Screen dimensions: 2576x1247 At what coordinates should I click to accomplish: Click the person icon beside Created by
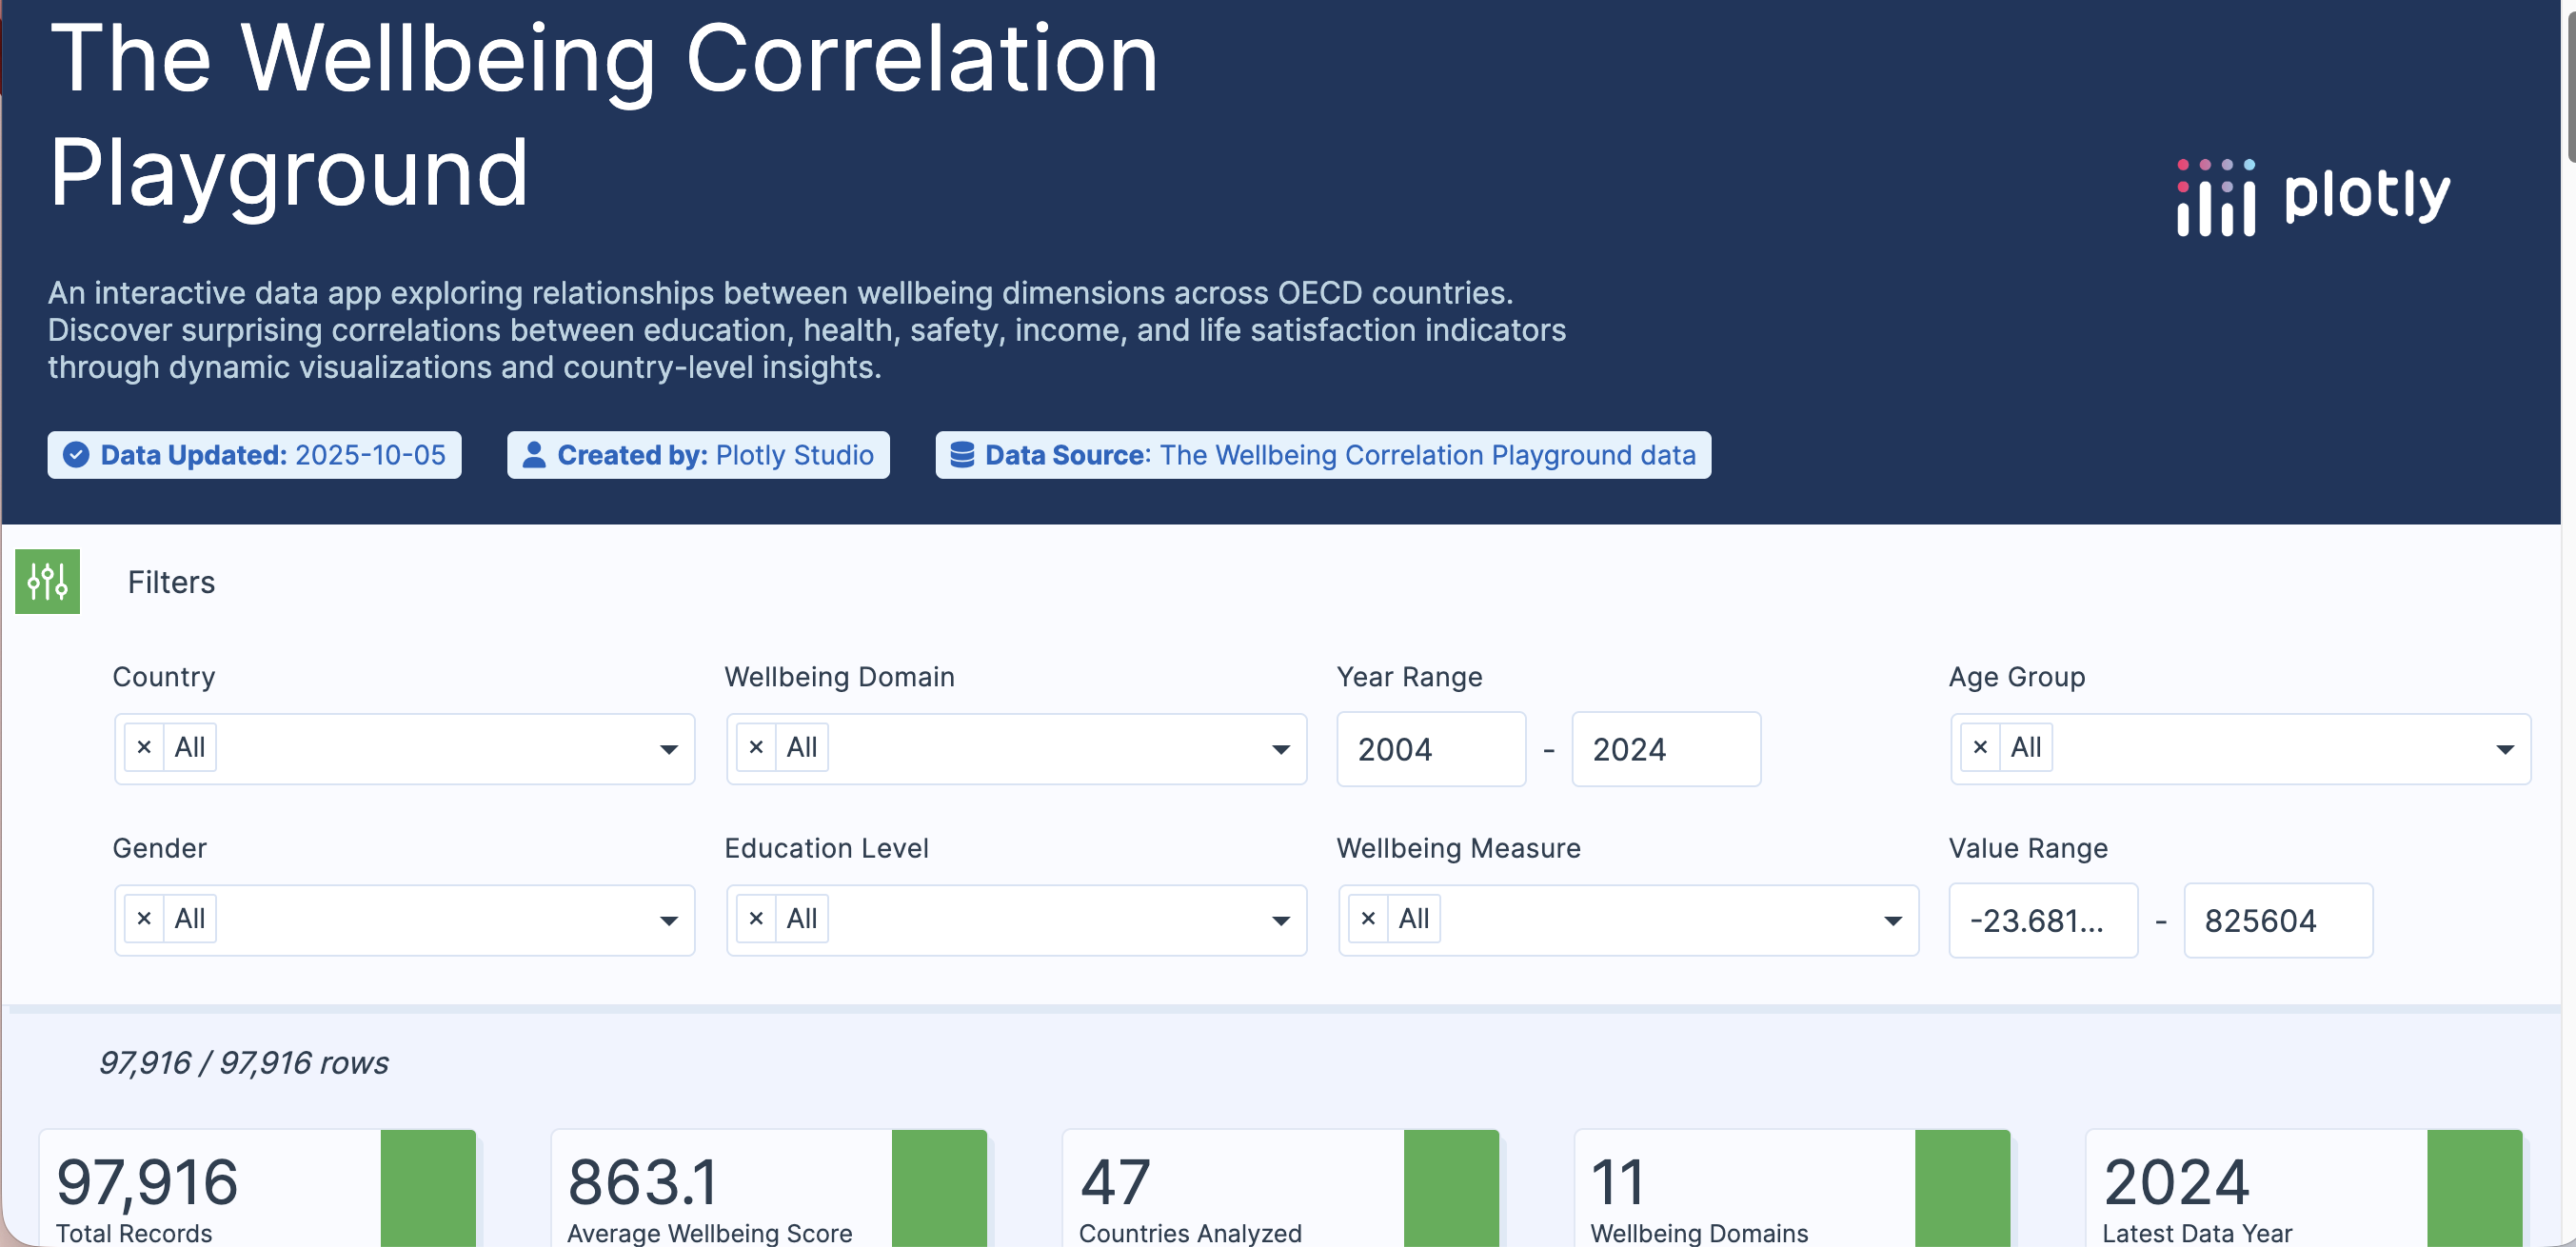tap(534, 455)
